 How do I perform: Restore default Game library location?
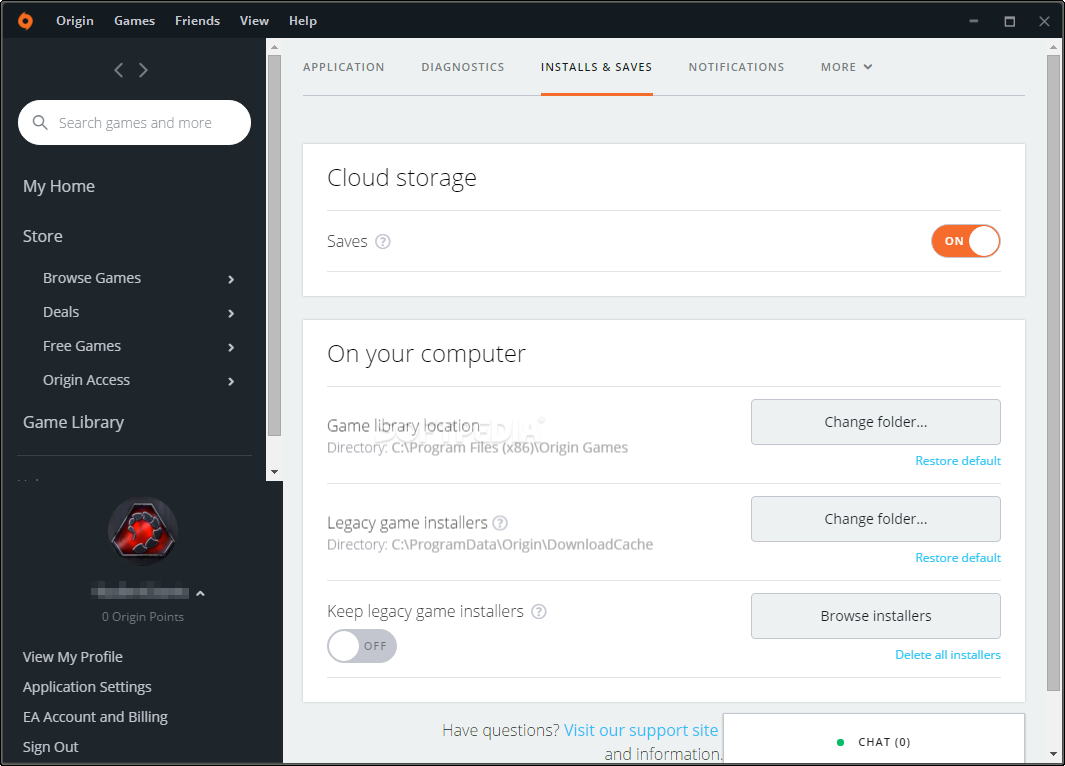pos(958,461)
